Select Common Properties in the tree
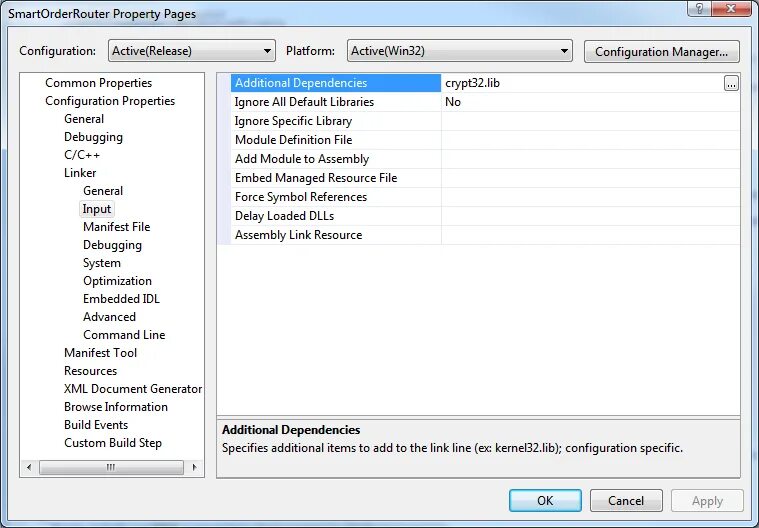 click(98, 83)
